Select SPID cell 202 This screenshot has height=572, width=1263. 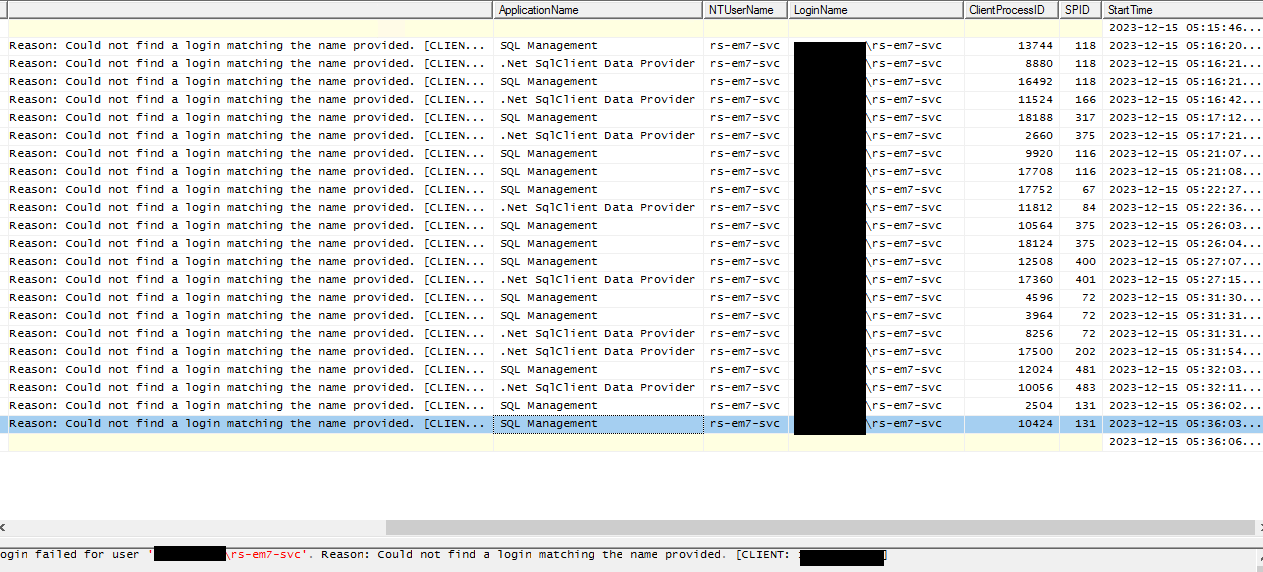click(x=1081, y=351)
